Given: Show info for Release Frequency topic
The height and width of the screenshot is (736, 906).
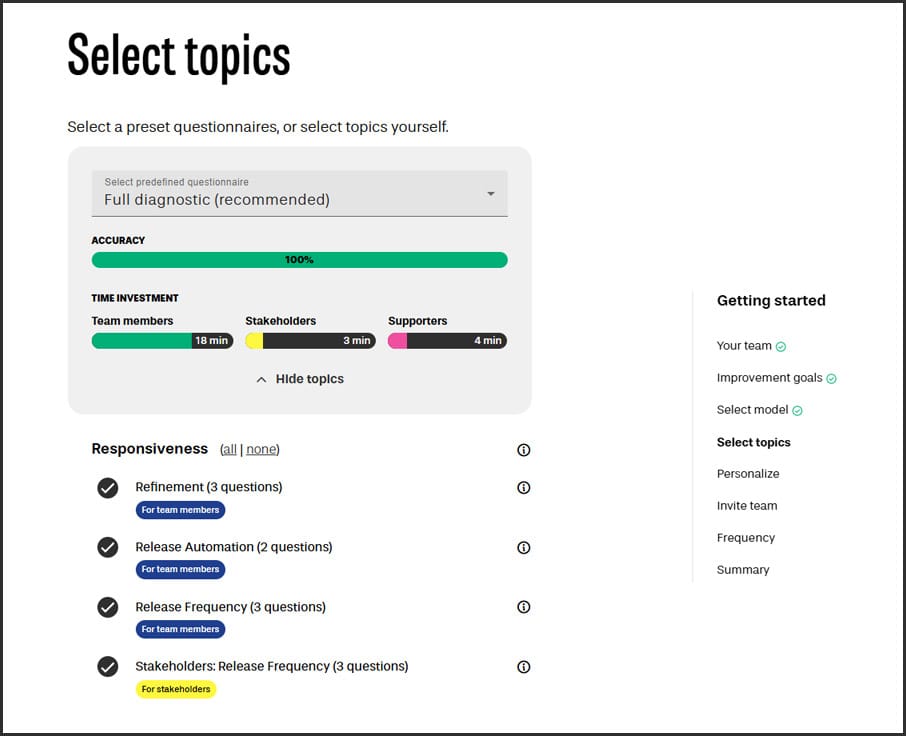Looking at the screenshot, I should point(523,607).
